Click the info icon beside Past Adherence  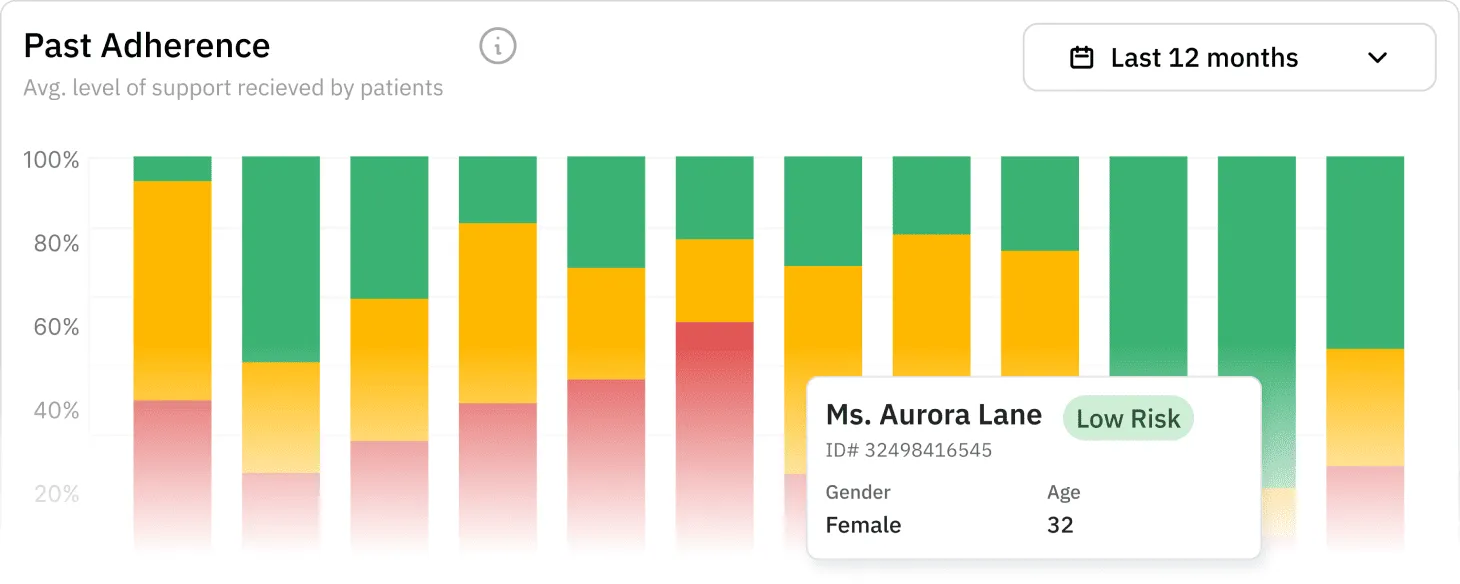pos(497,46)
